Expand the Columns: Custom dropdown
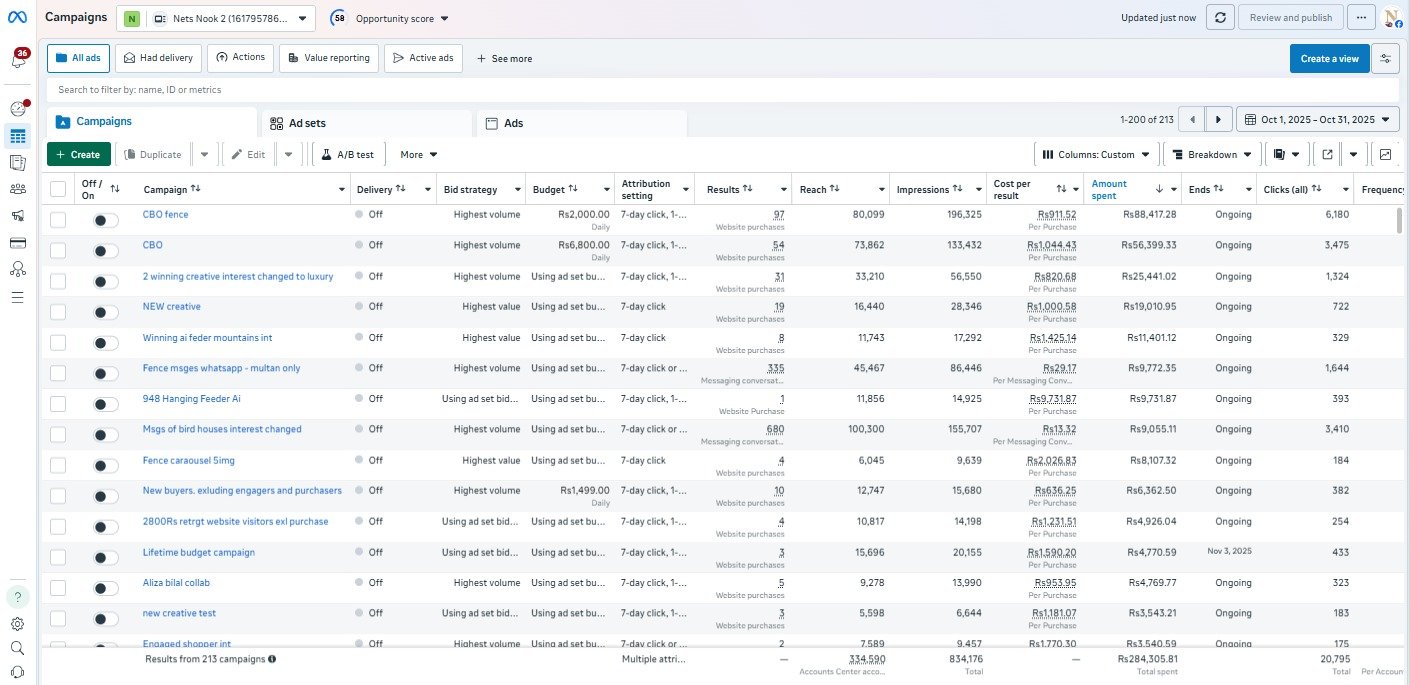 (1096, 154)
